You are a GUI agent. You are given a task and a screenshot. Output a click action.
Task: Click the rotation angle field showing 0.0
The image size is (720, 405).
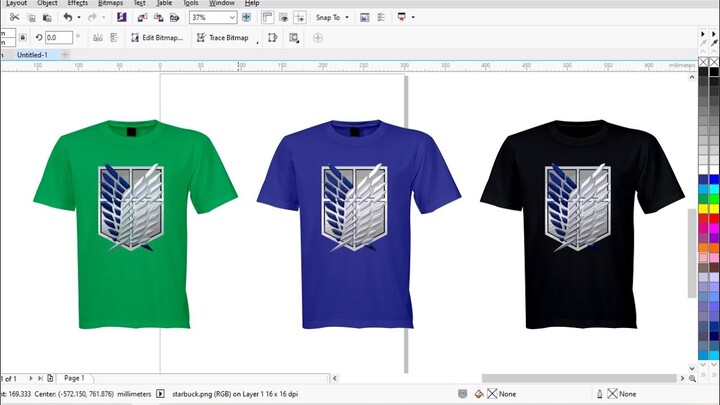[x=59, y=38]
